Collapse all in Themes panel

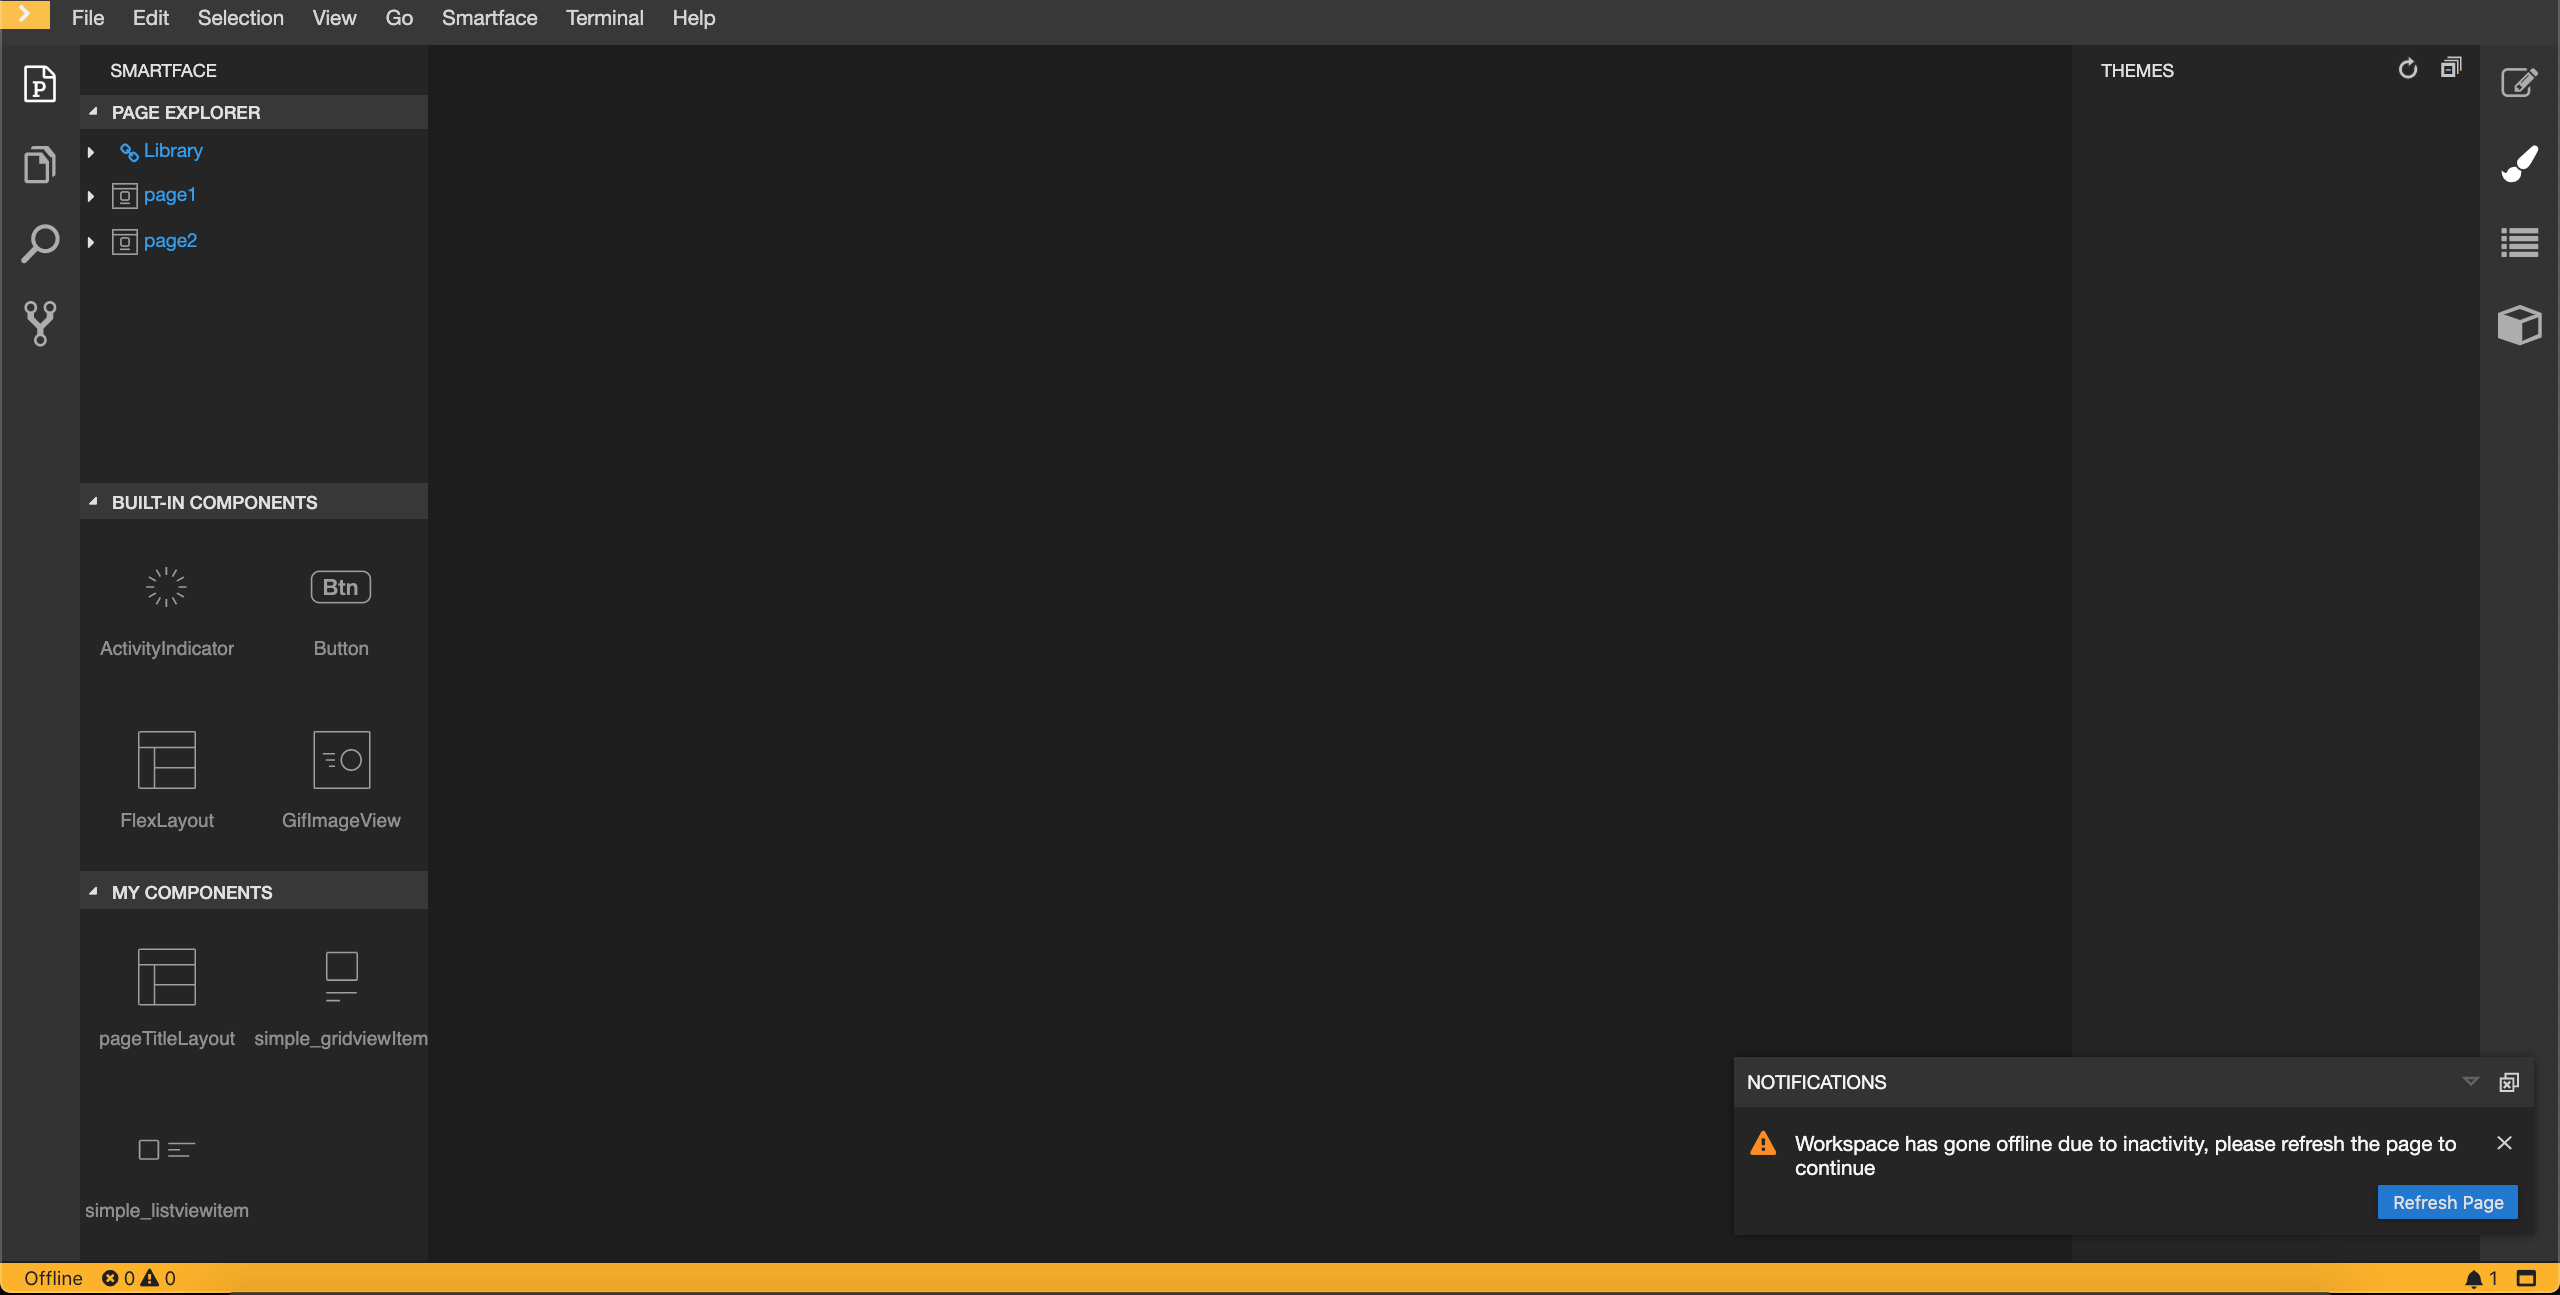coord(2451,68)
